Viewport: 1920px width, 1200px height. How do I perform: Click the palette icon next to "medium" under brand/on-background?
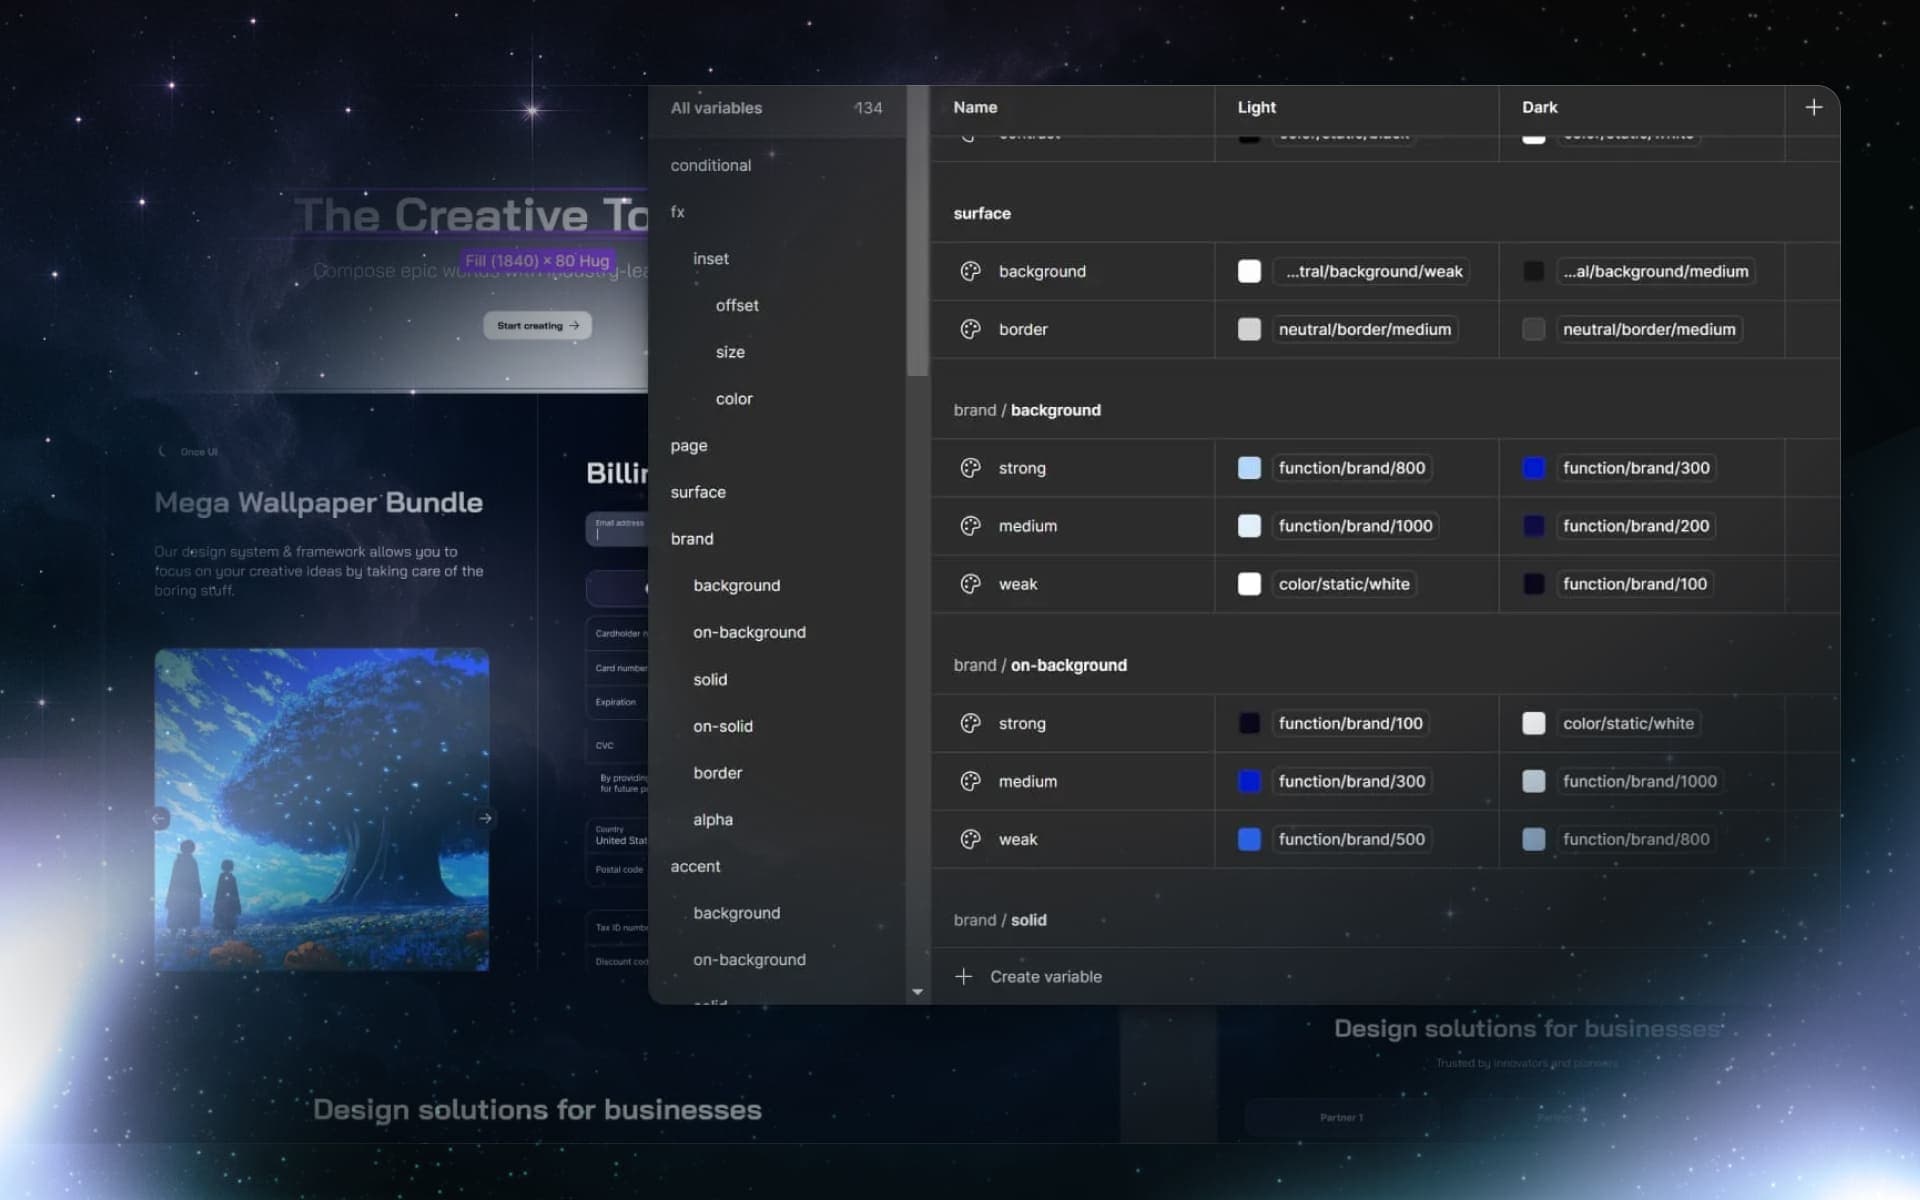tap(970, 781)
